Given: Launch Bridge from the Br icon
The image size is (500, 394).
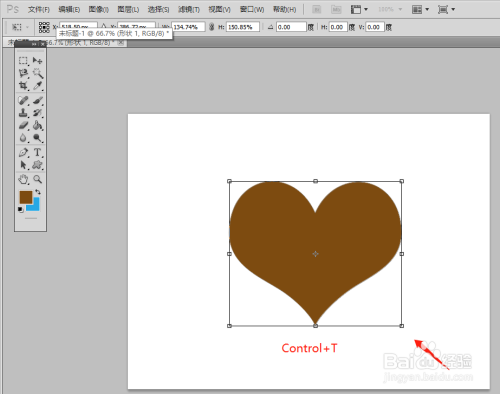Looking at the screenshot, I should [316, 9].
